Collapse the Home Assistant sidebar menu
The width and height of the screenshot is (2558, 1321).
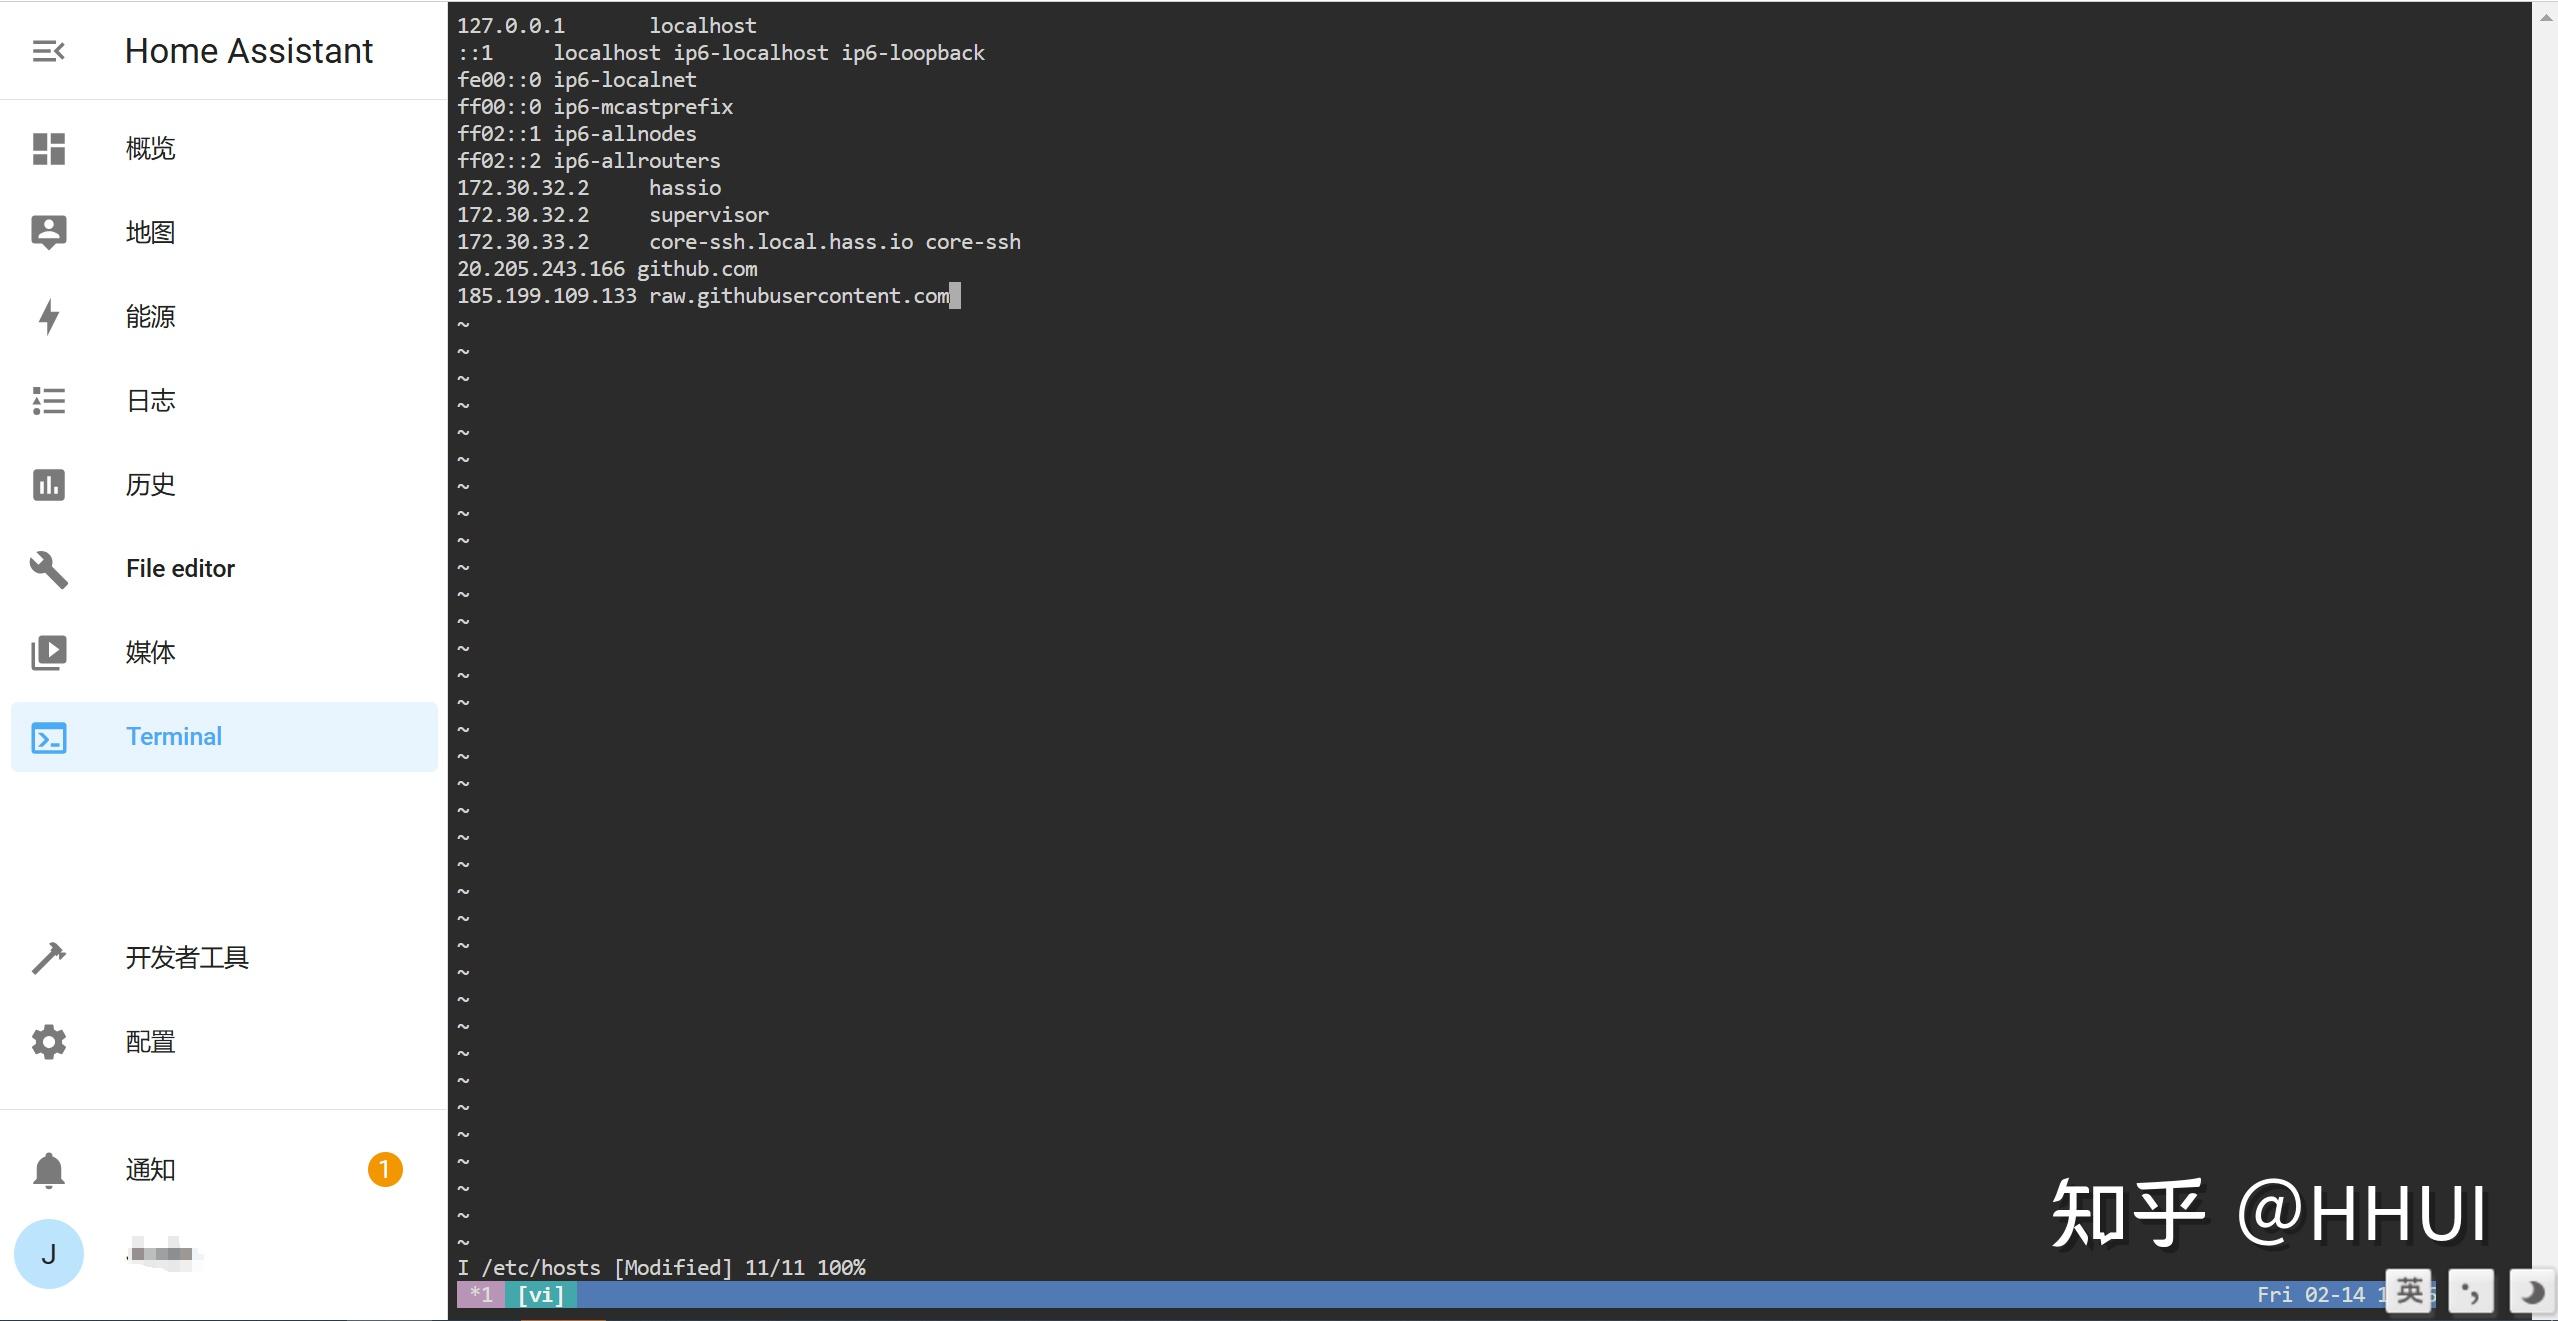click(x=48, y=51)
